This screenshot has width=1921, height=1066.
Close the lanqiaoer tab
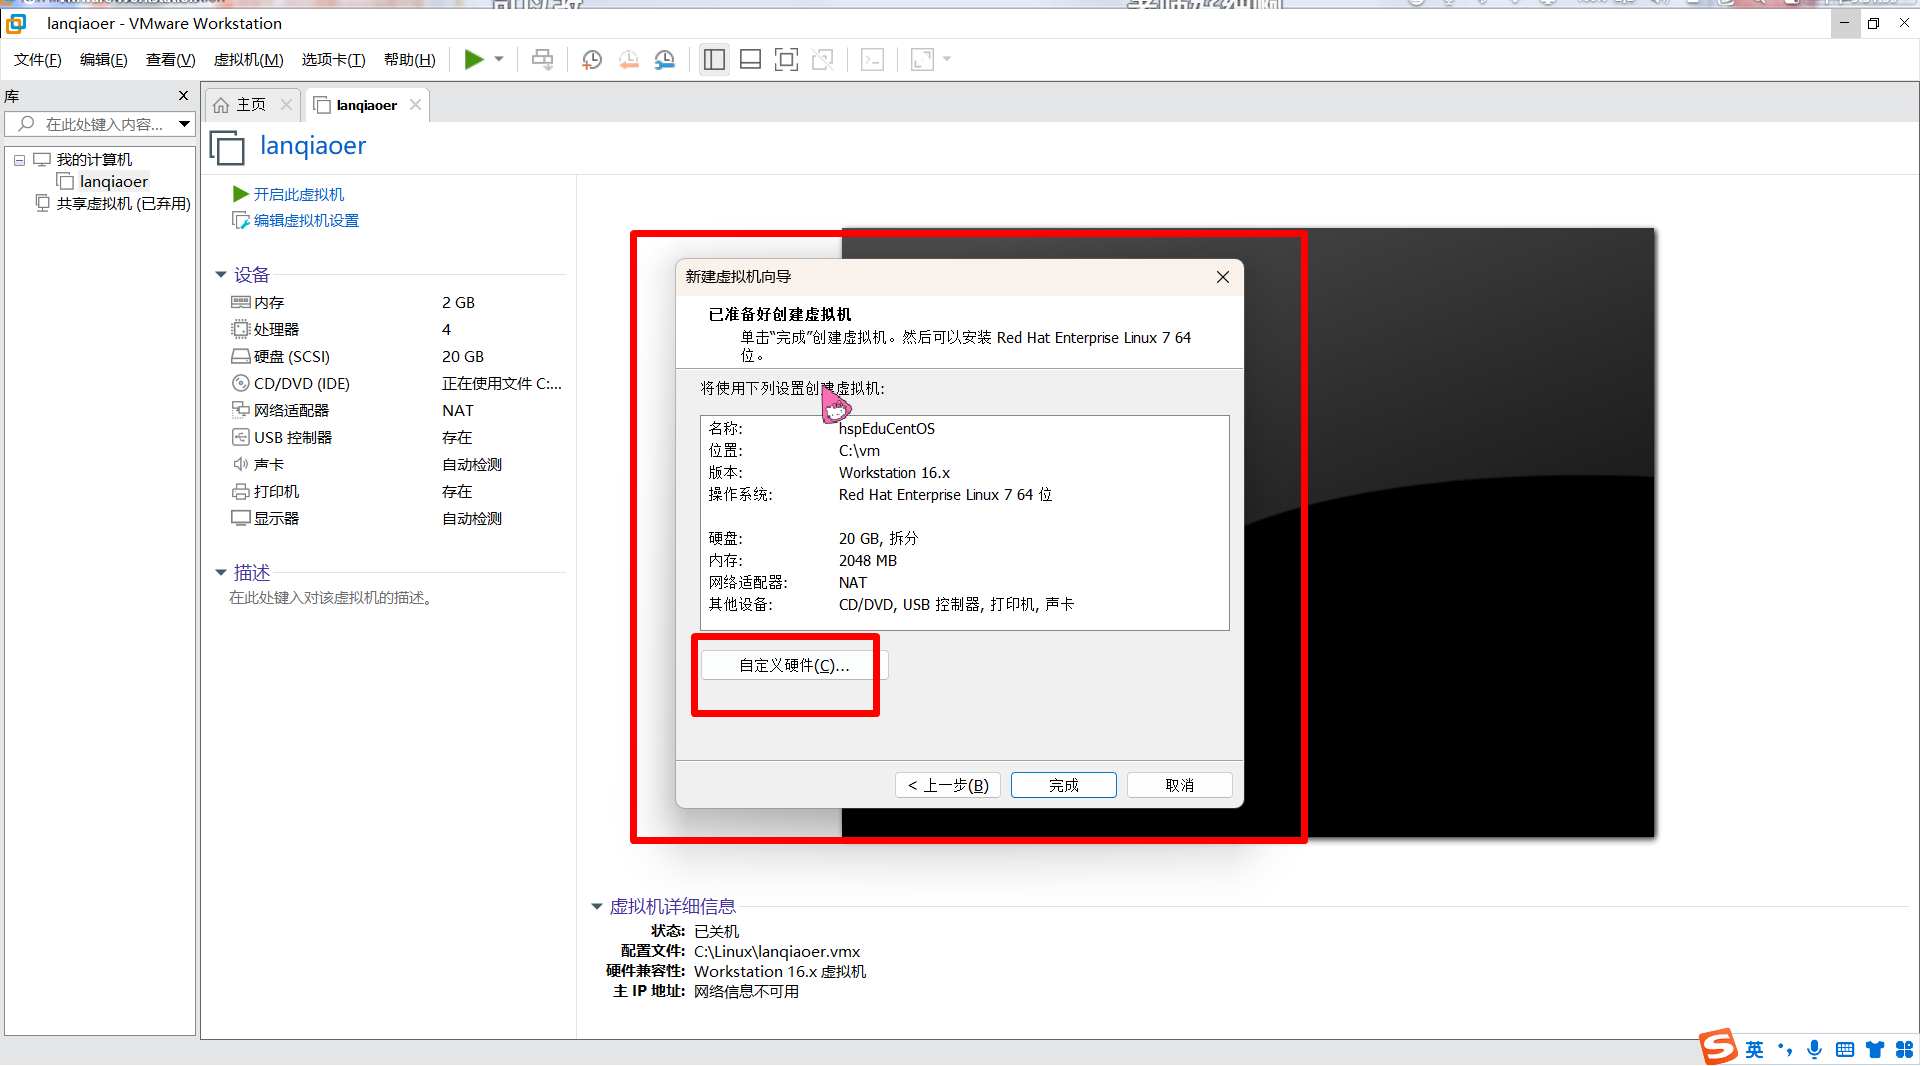click(x=415, y=105)
